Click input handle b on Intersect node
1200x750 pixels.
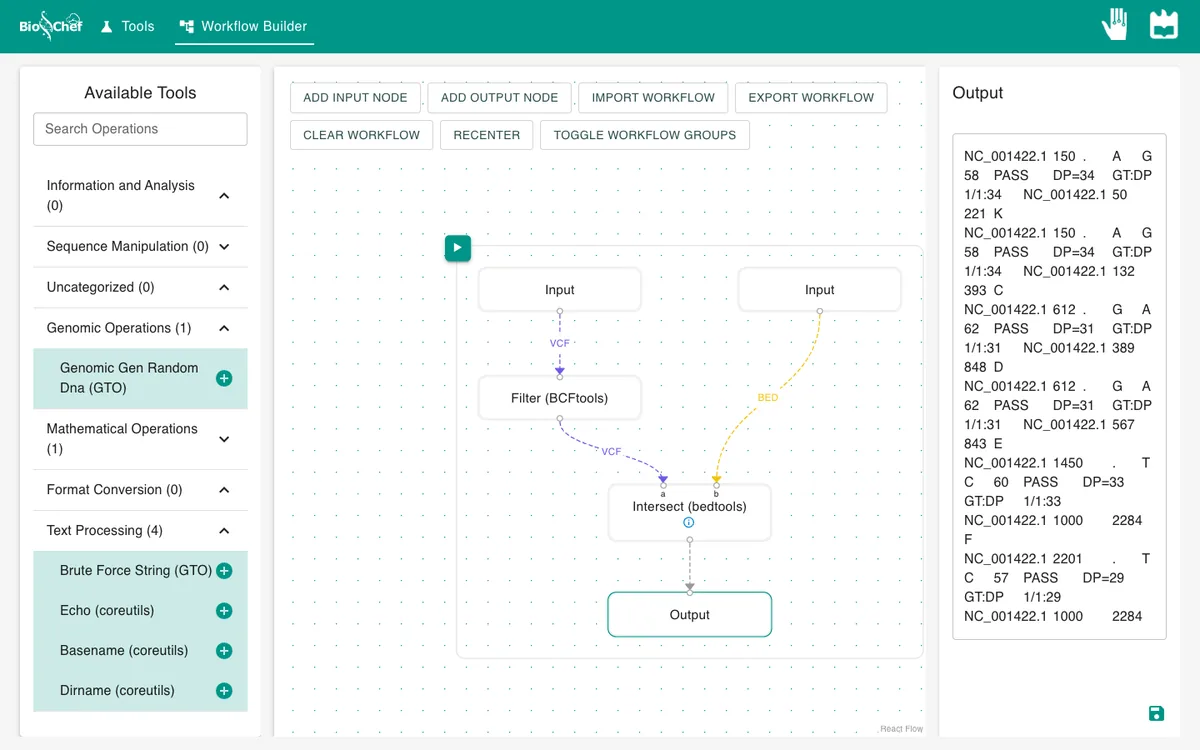click(x=716, y=486)
